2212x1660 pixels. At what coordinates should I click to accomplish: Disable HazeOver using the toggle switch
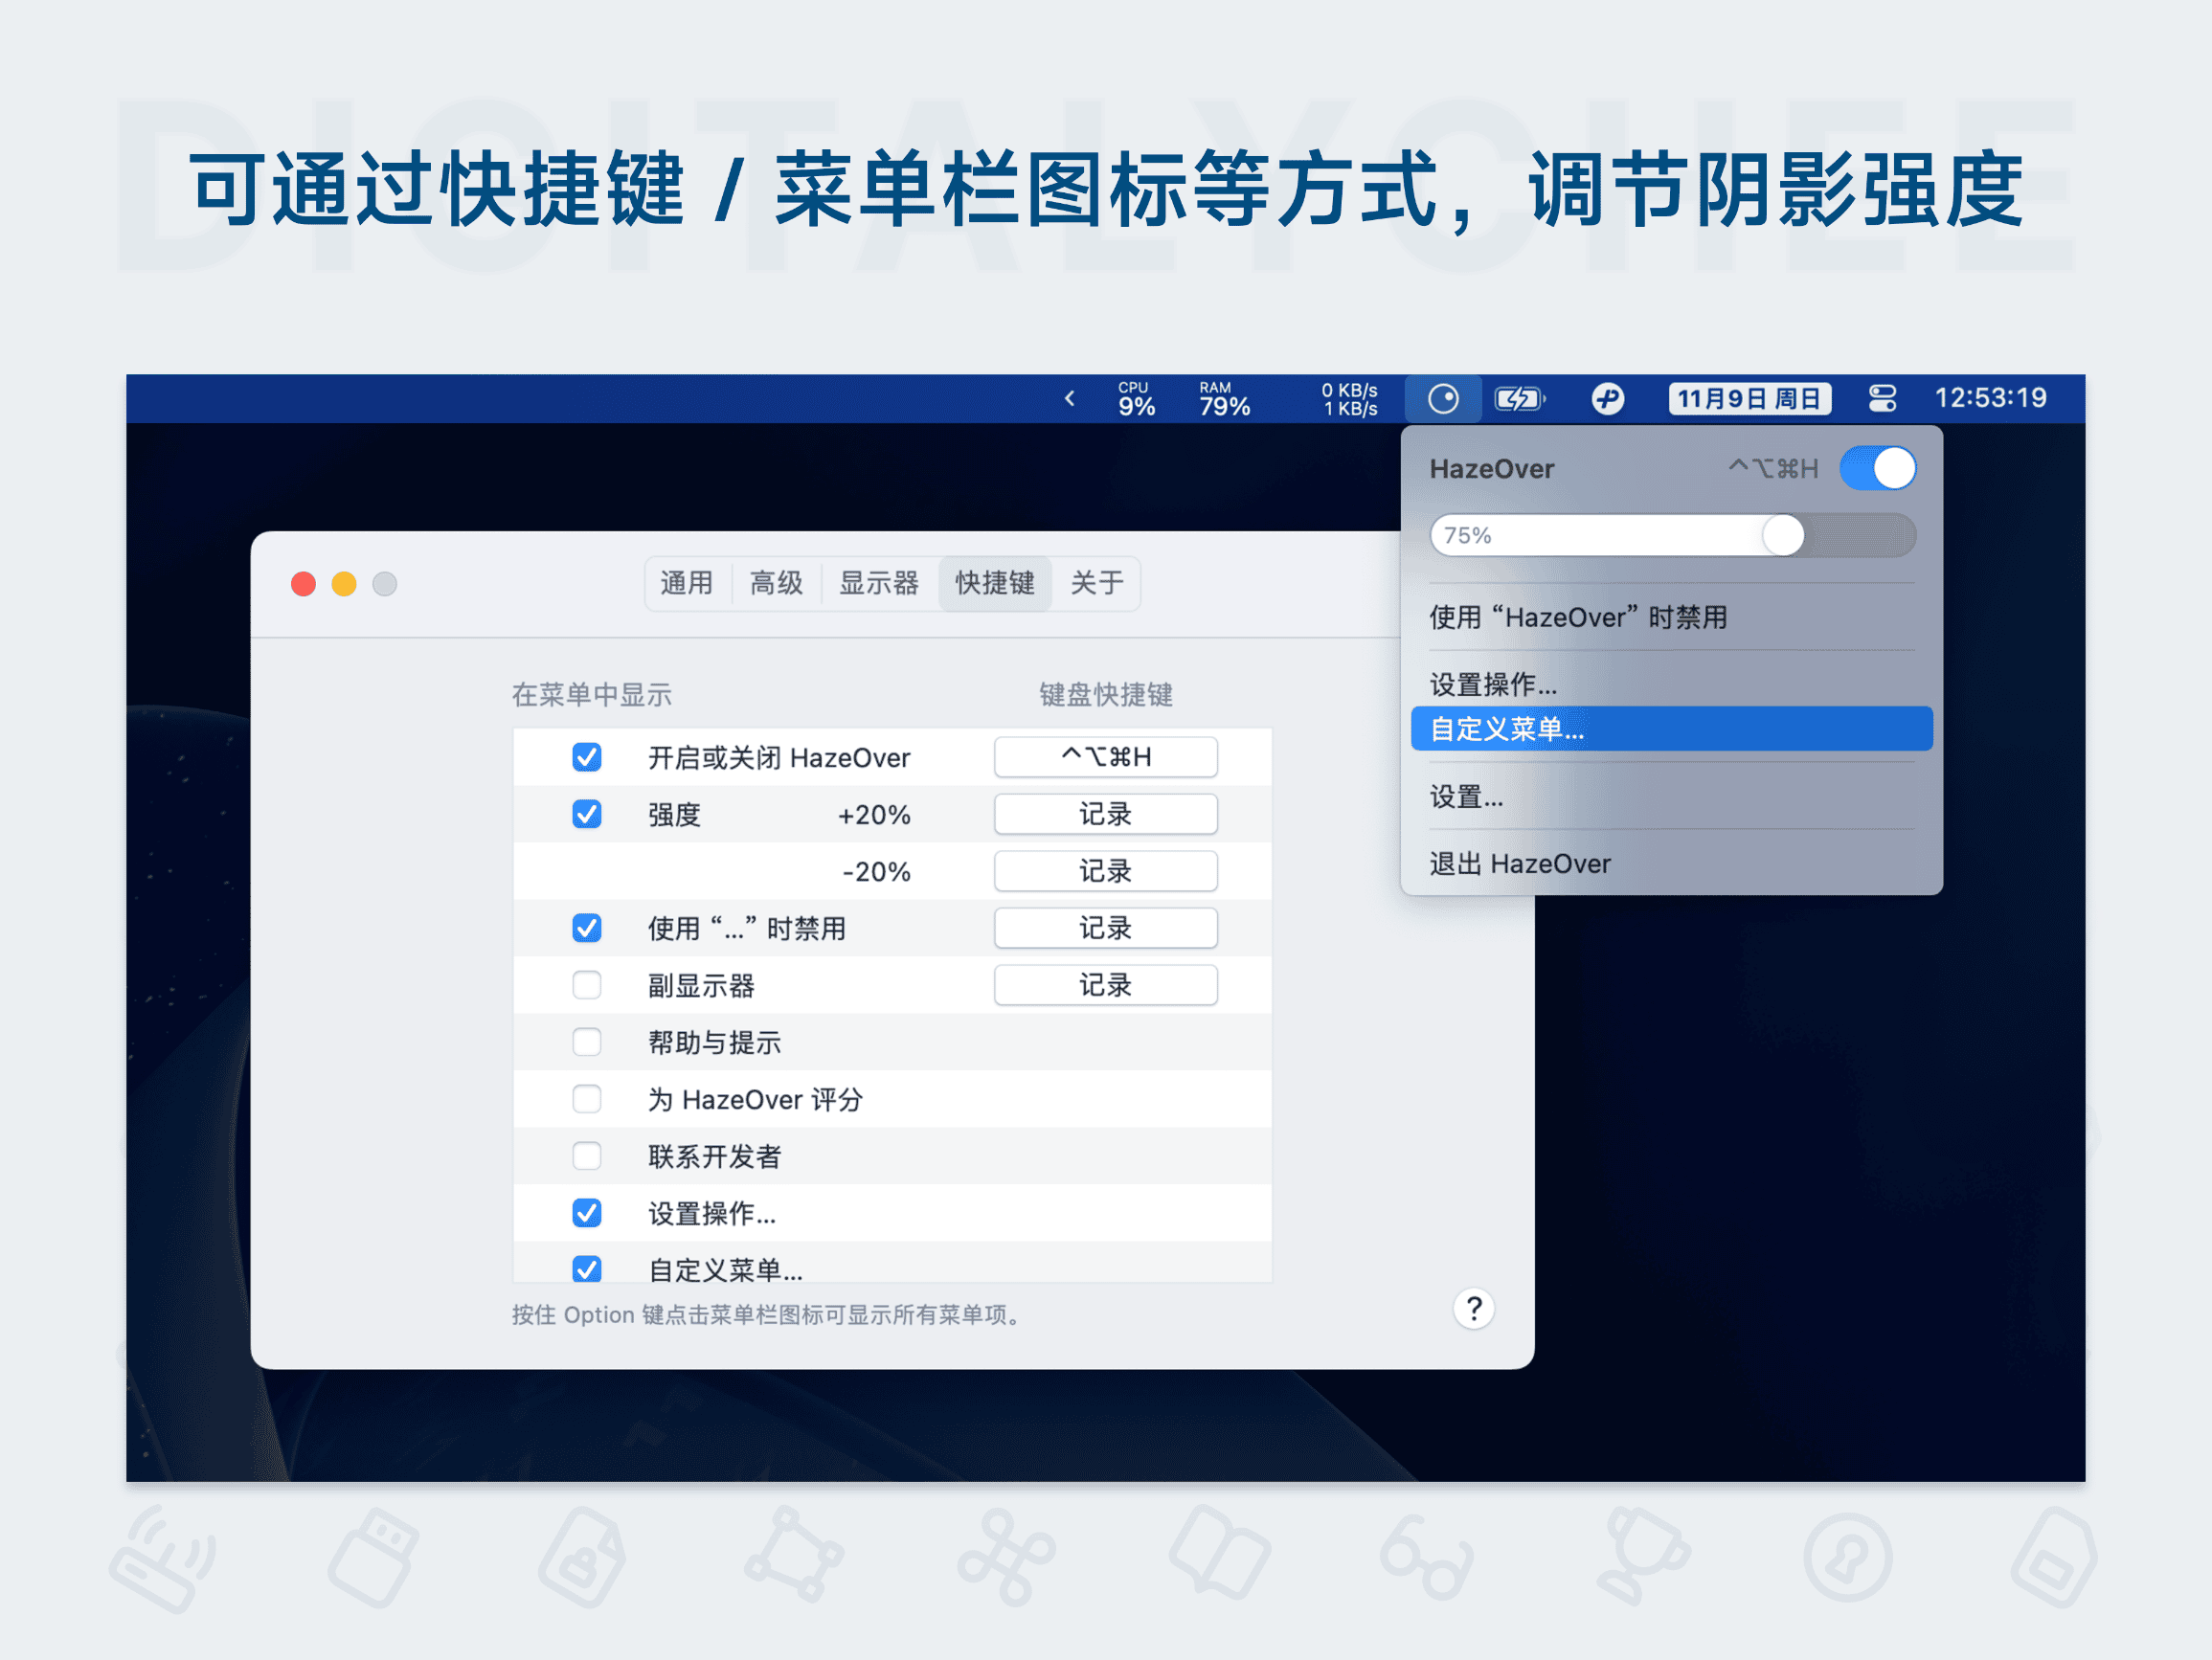(1877, 468)
